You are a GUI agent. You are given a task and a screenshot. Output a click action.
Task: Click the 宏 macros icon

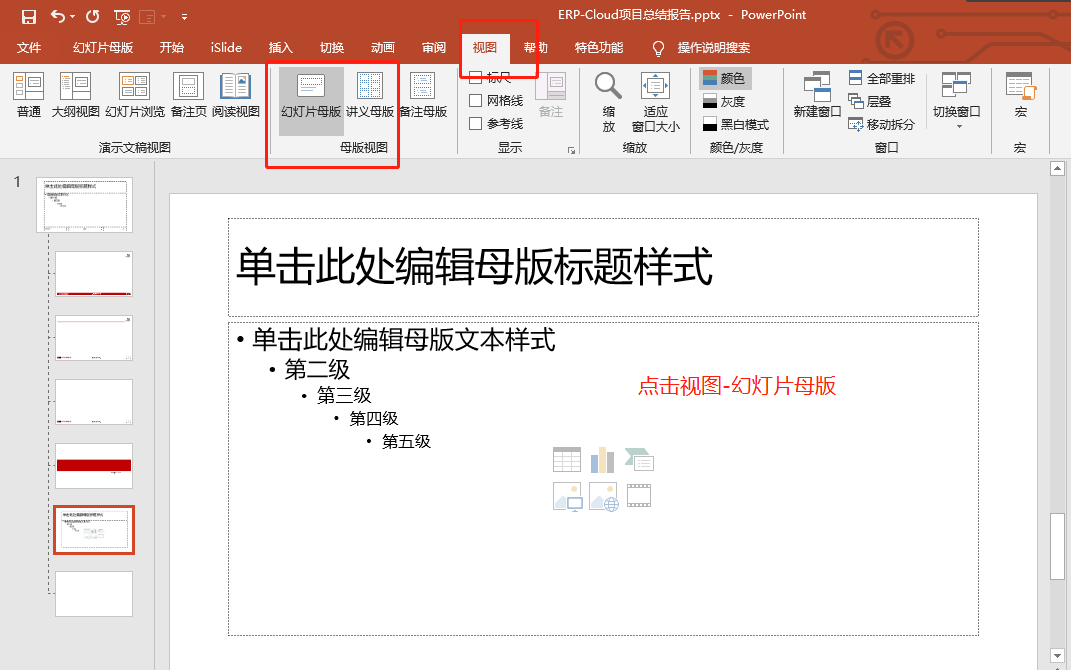click(1020, 94)
